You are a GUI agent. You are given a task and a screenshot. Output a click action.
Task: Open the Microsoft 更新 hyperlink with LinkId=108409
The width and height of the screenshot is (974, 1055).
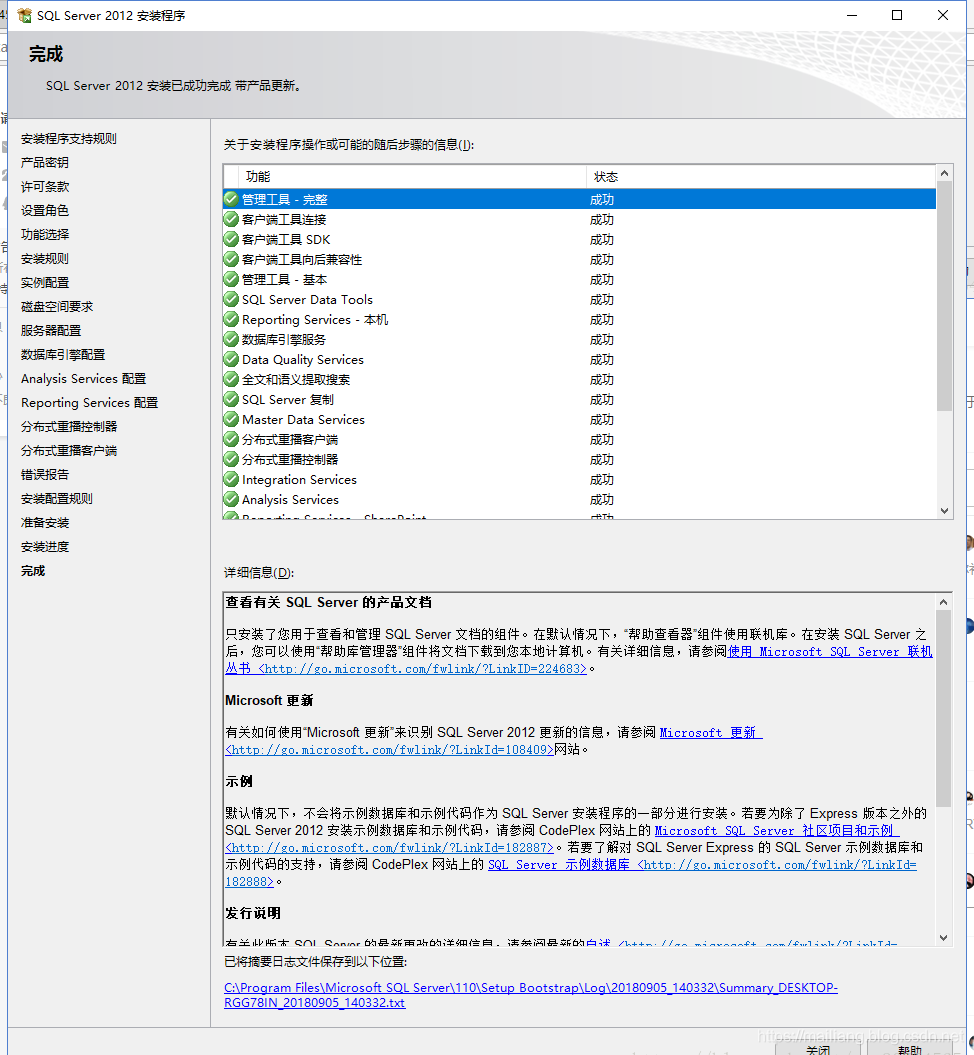[494, 741]
